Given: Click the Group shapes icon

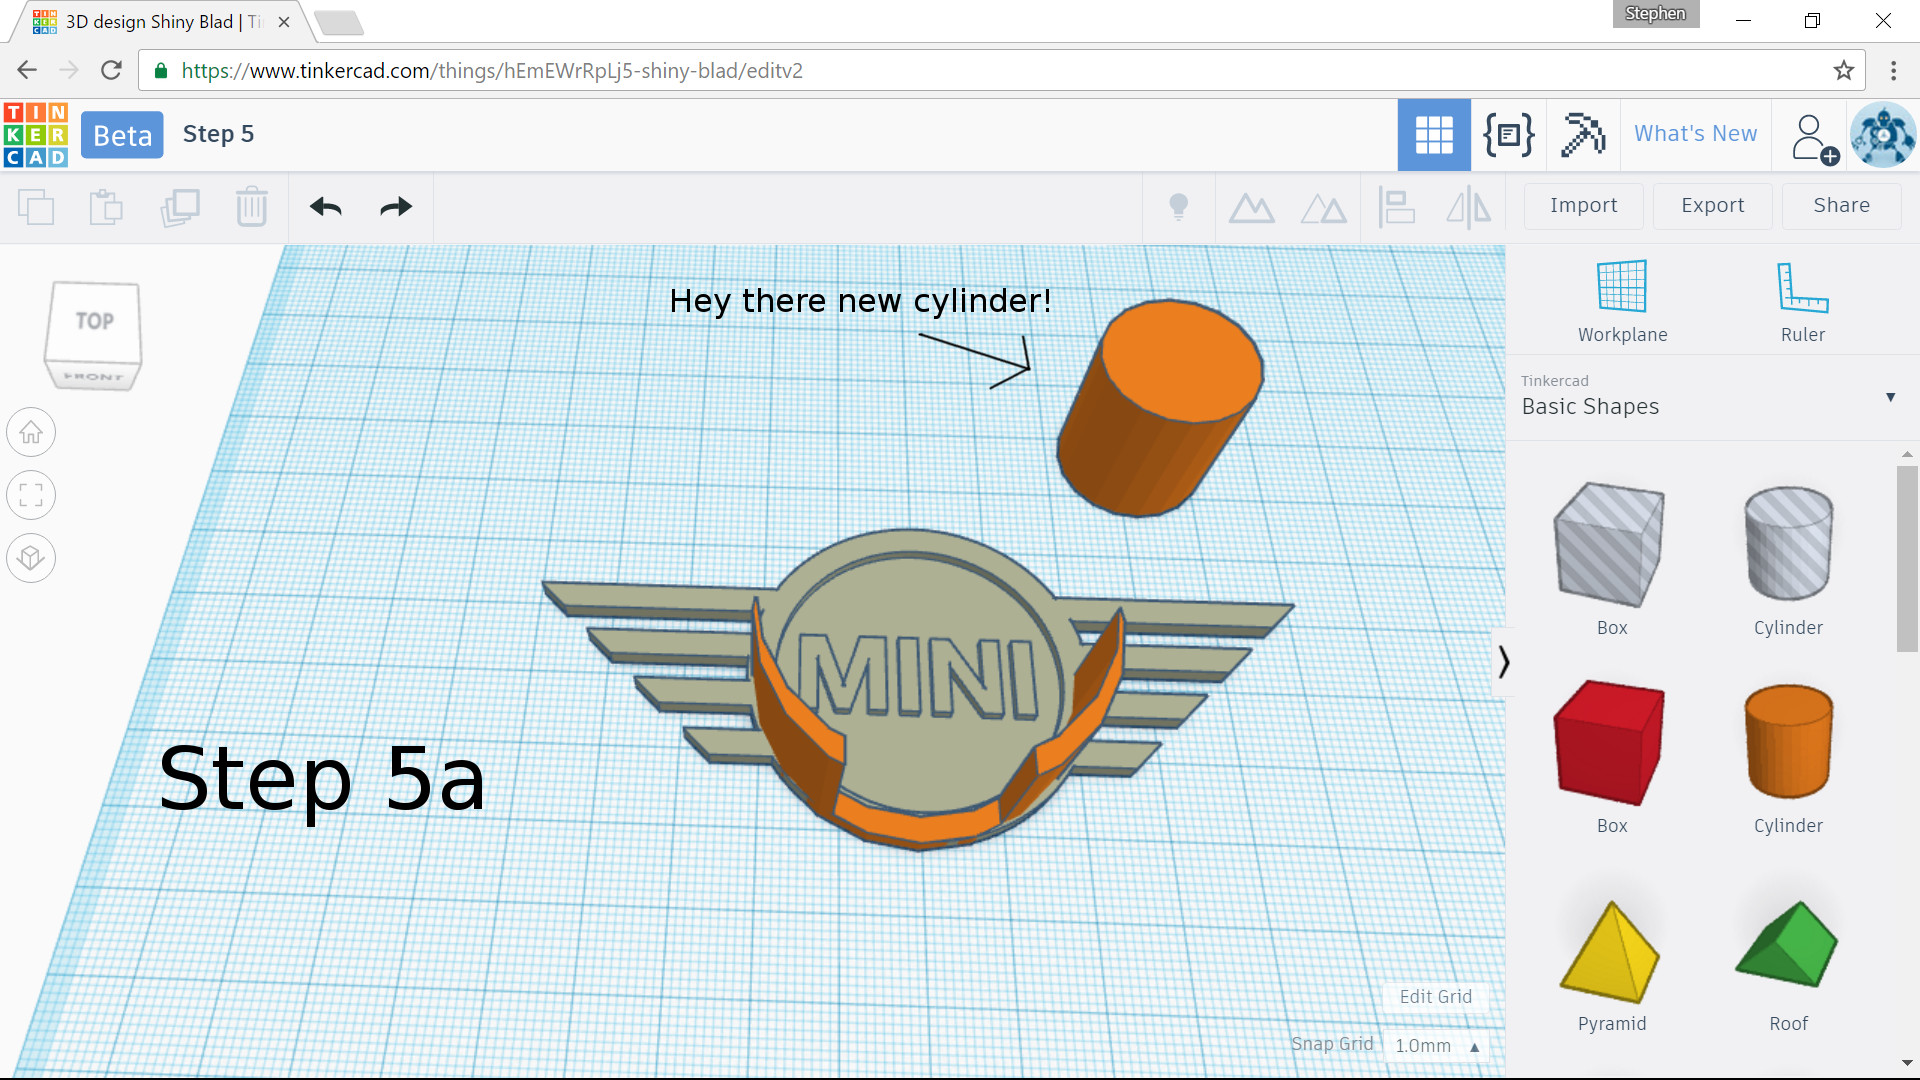Looking at the screenshot, I should [1251, 208].
